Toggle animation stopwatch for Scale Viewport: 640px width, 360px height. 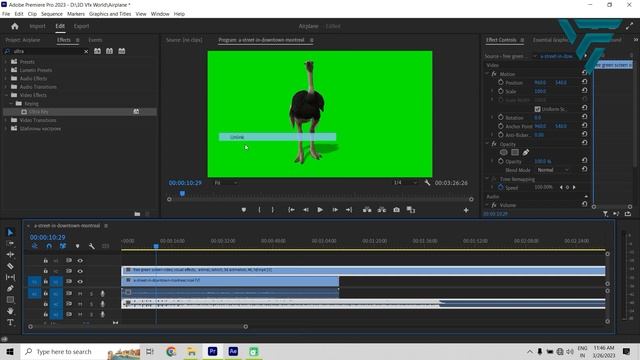(501, 91)
